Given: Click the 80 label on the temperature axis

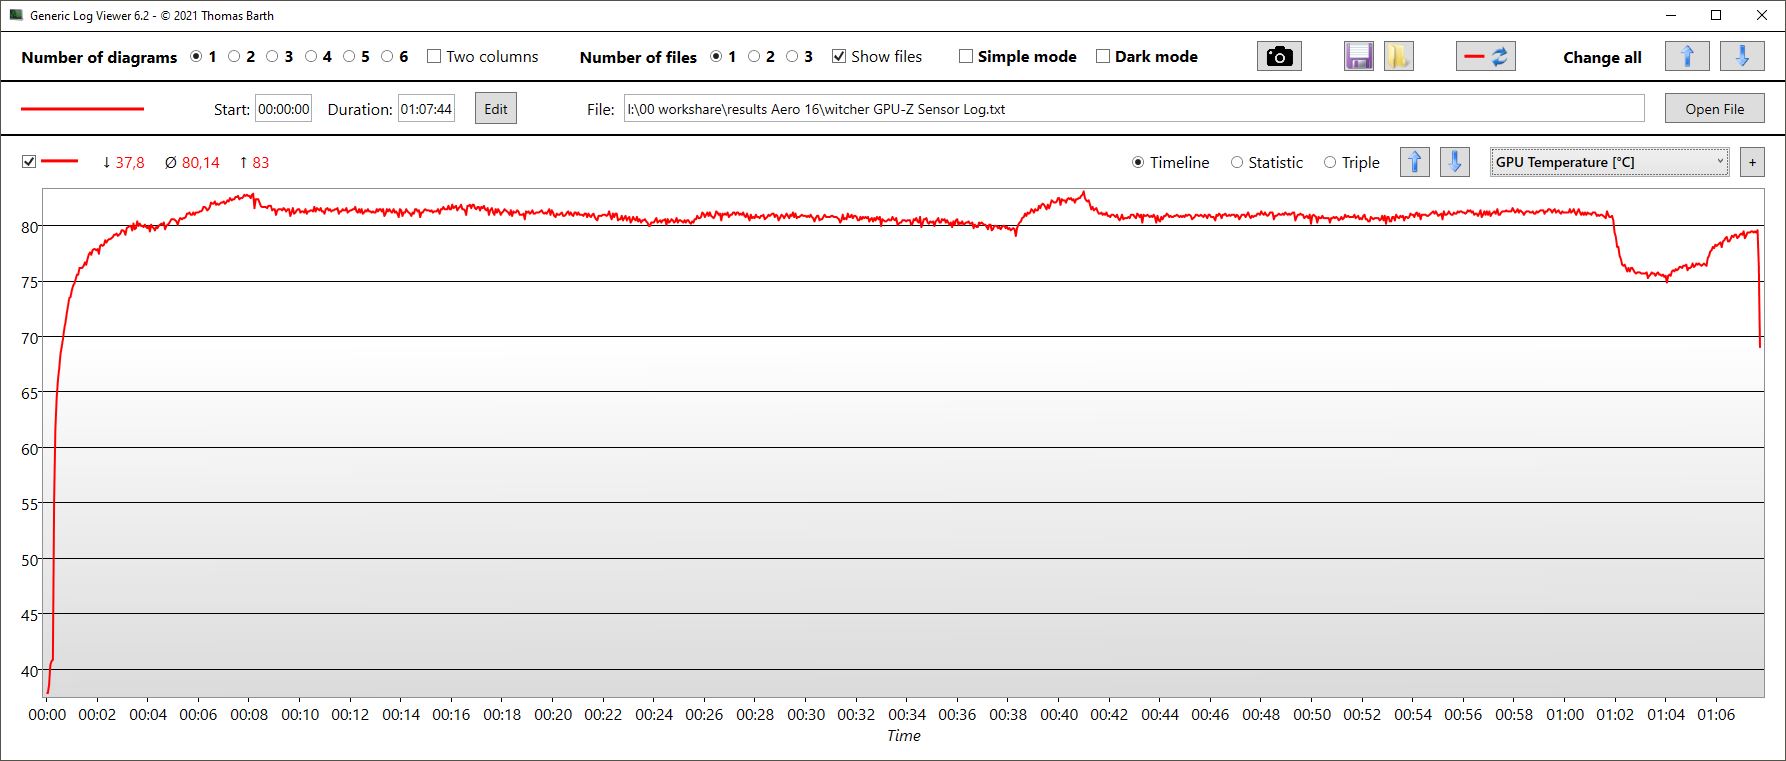Looking at the screenshot, I should point(29,227).
